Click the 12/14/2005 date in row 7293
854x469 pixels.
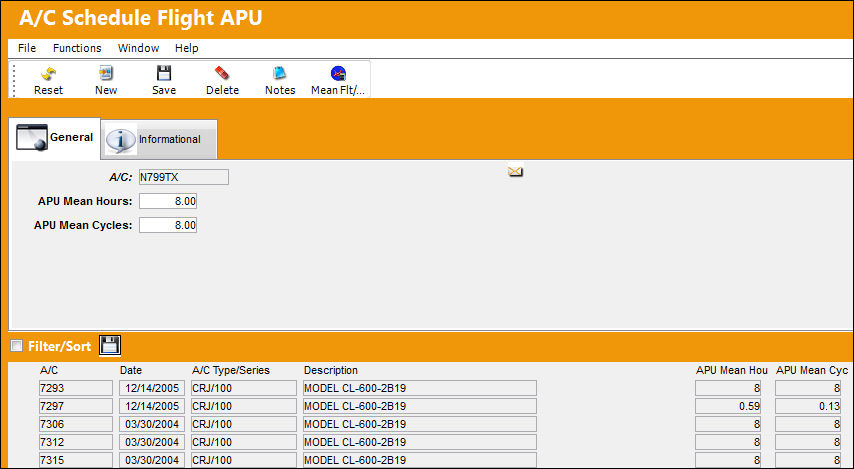(152, 388)
